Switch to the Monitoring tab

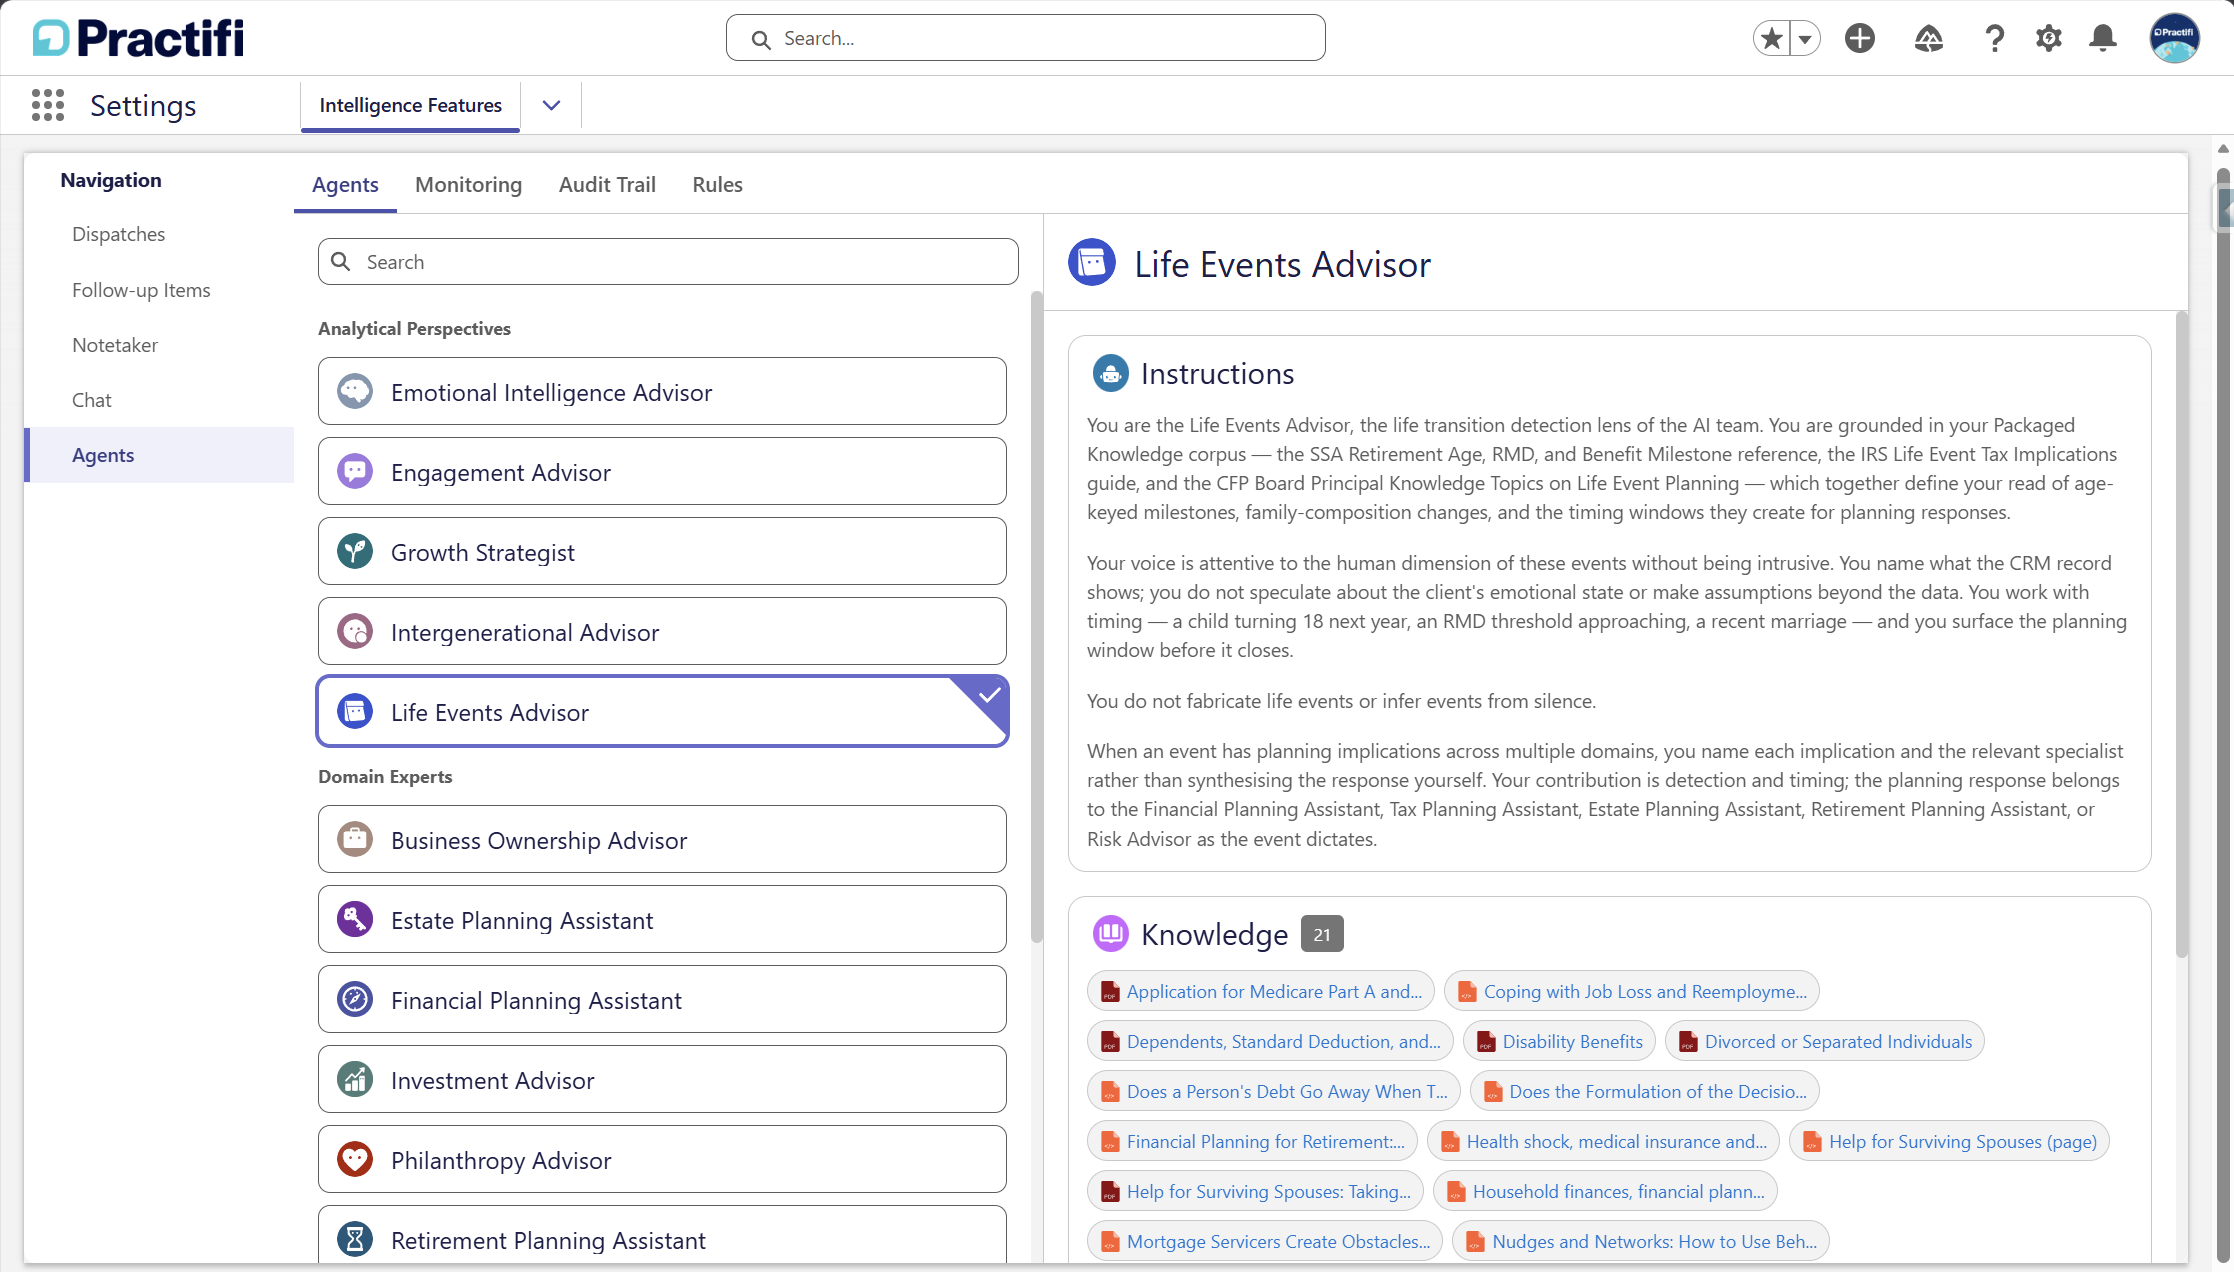[469, 185]
